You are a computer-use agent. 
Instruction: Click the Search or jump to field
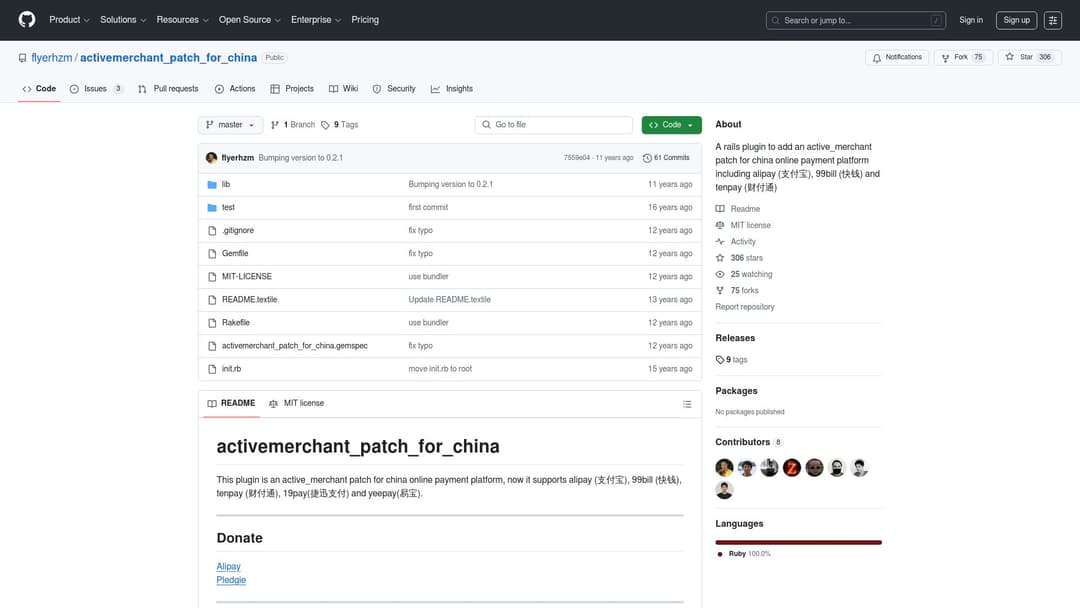855,21
